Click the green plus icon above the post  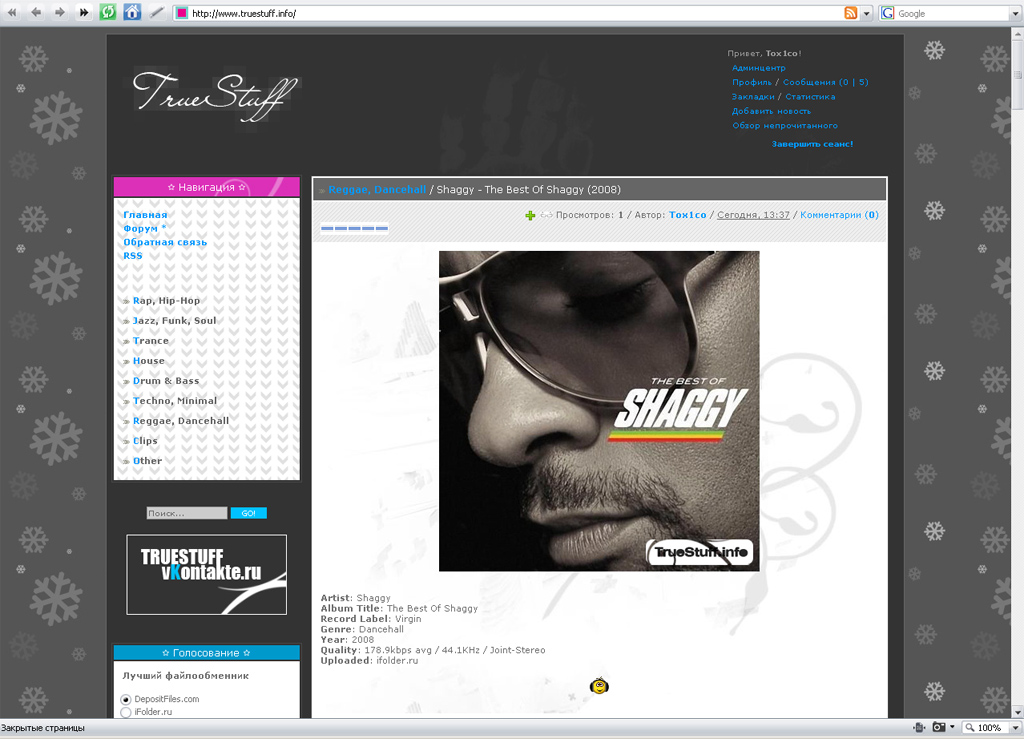click(530, 215)
